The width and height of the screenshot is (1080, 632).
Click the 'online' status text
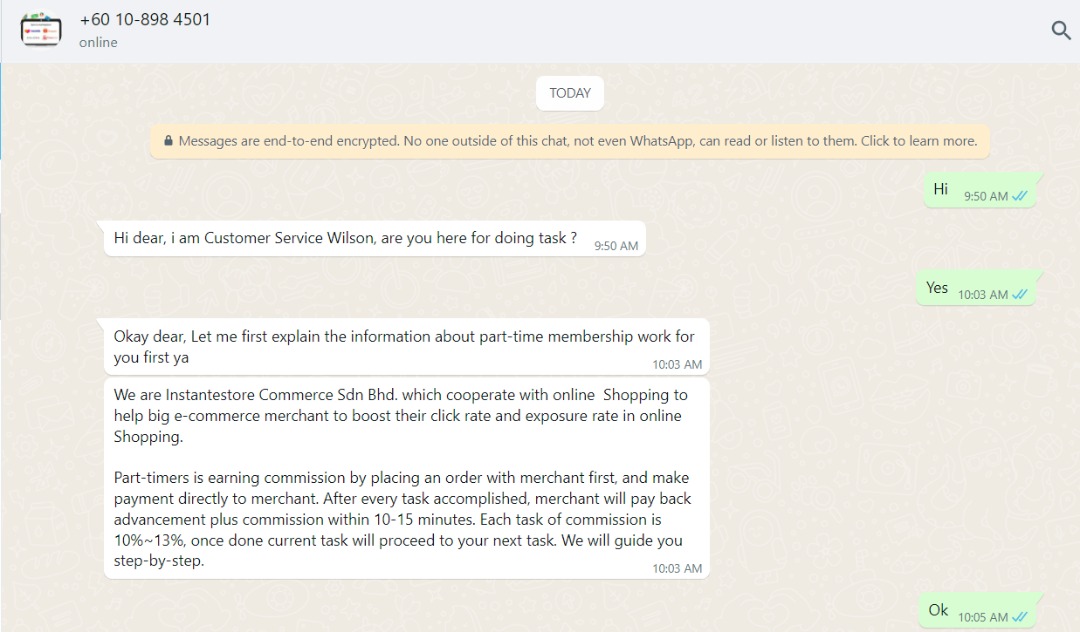[x=98, y=43]
